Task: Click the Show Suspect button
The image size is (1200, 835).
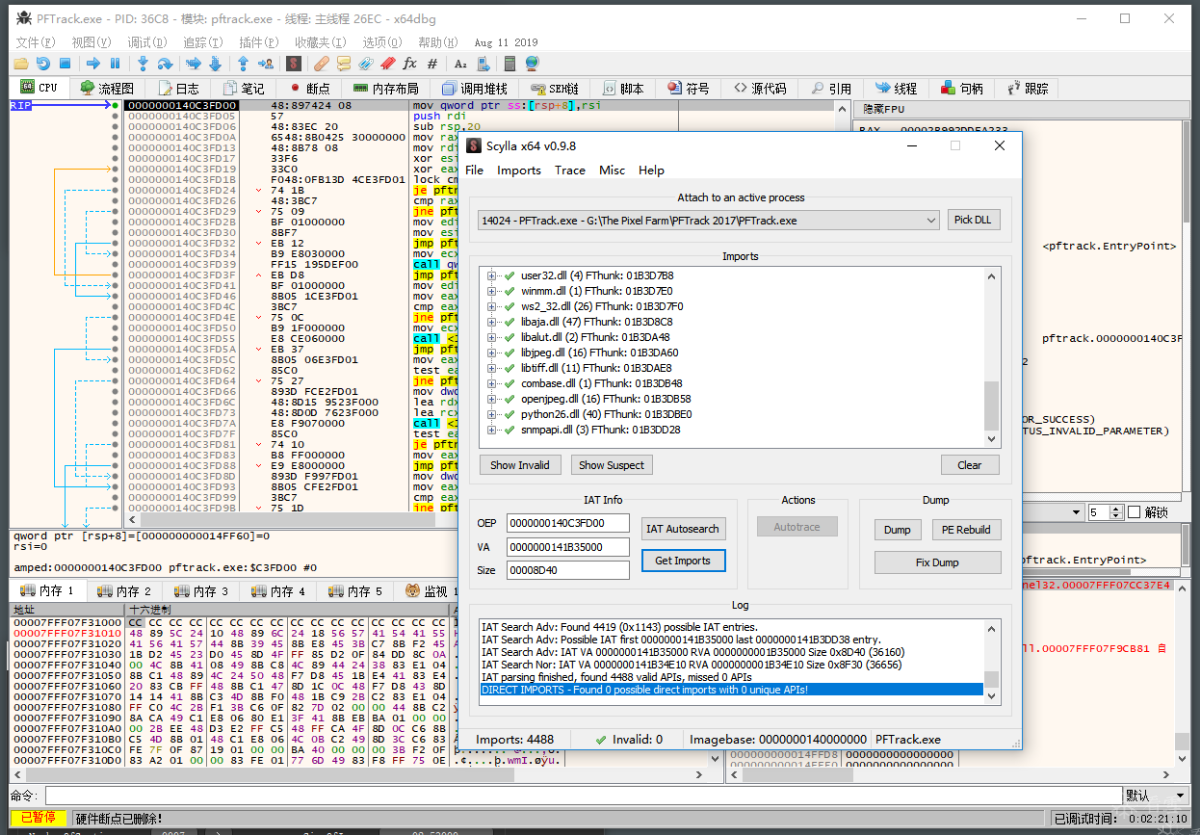Action: coord(612,465)
